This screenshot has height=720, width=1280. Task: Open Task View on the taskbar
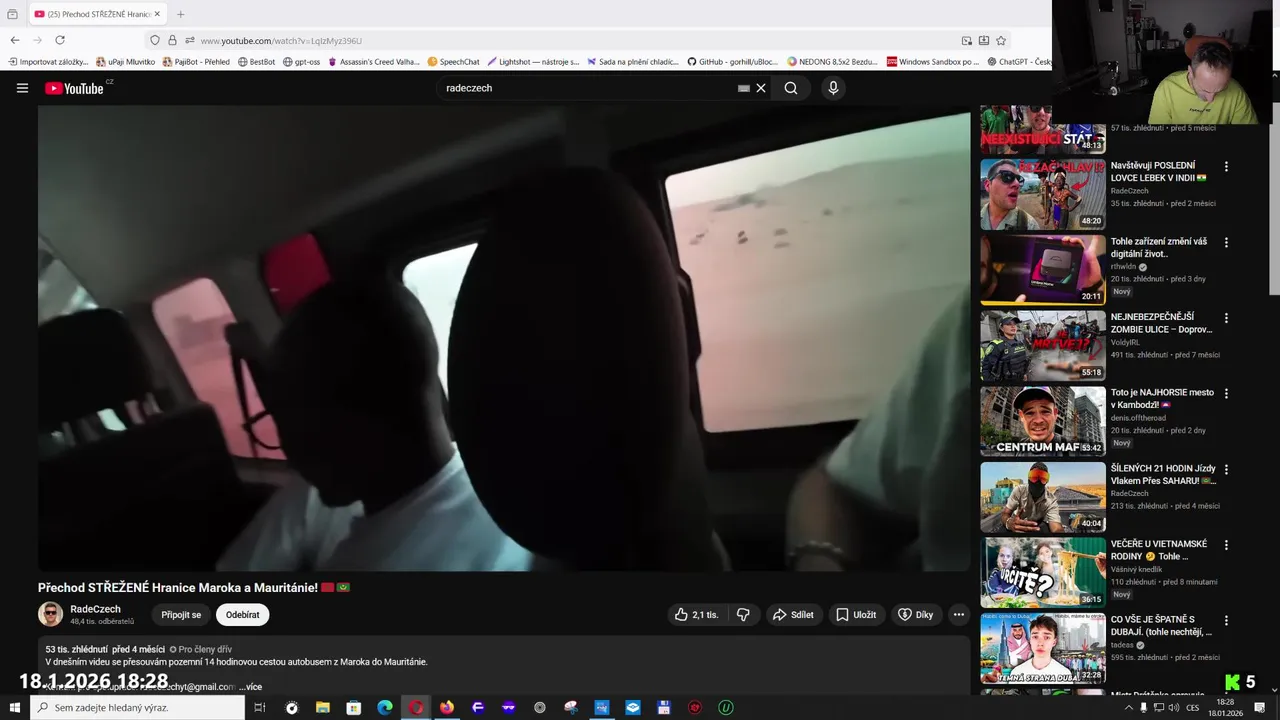coord(259,707)
